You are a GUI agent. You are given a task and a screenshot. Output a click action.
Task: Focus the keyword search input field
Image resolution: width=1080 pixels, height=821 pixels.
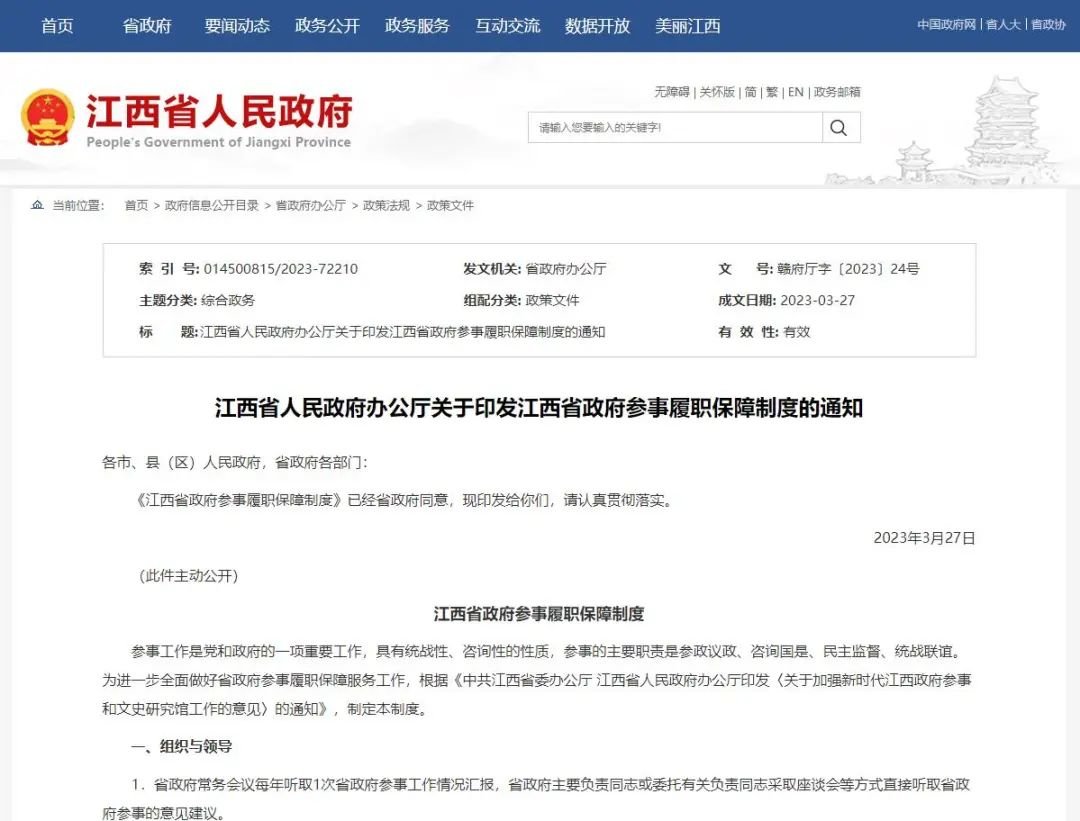675,127
